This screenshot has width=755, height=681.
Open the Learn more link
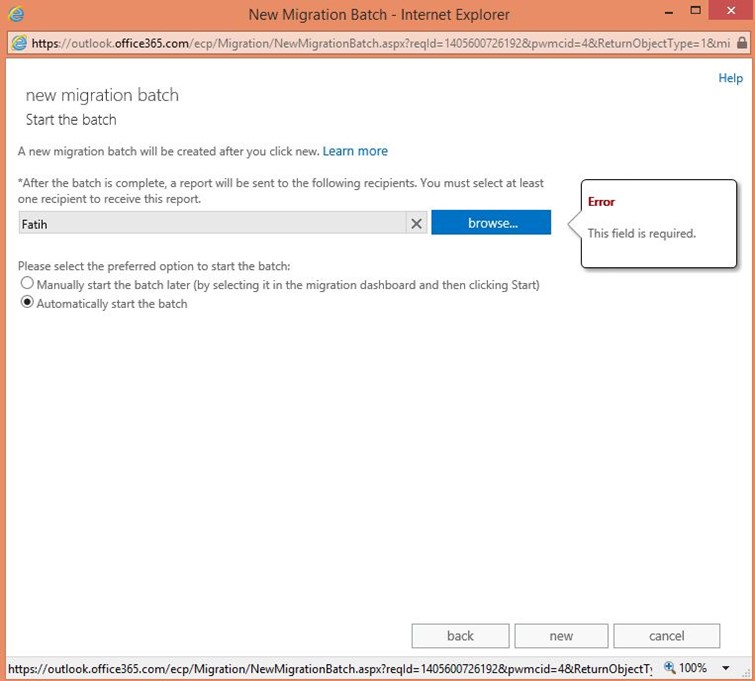[x=355, y=151]
